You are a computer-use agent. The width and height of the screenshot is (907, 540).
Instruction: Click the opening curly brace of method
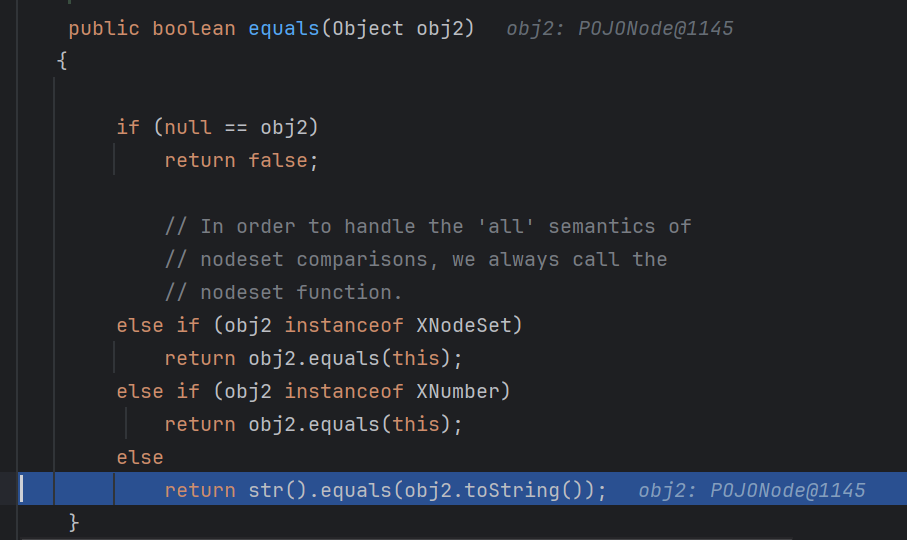pyautogui.click(x=62, y=61)
